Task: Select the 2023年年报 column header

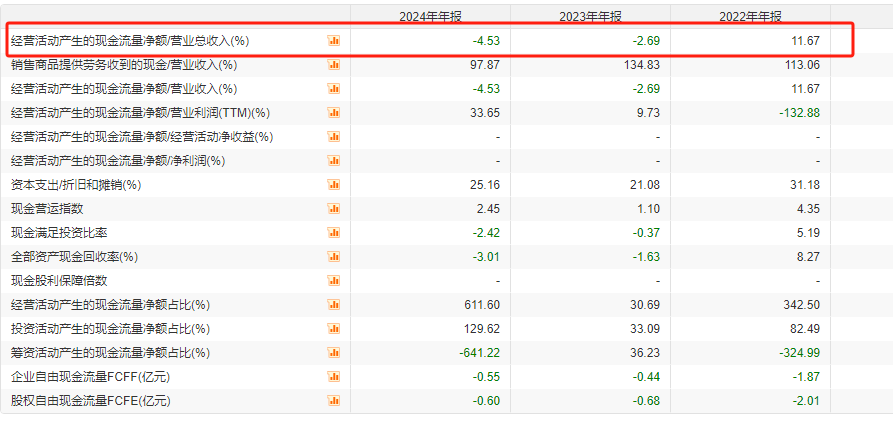Action: [590, 17]
